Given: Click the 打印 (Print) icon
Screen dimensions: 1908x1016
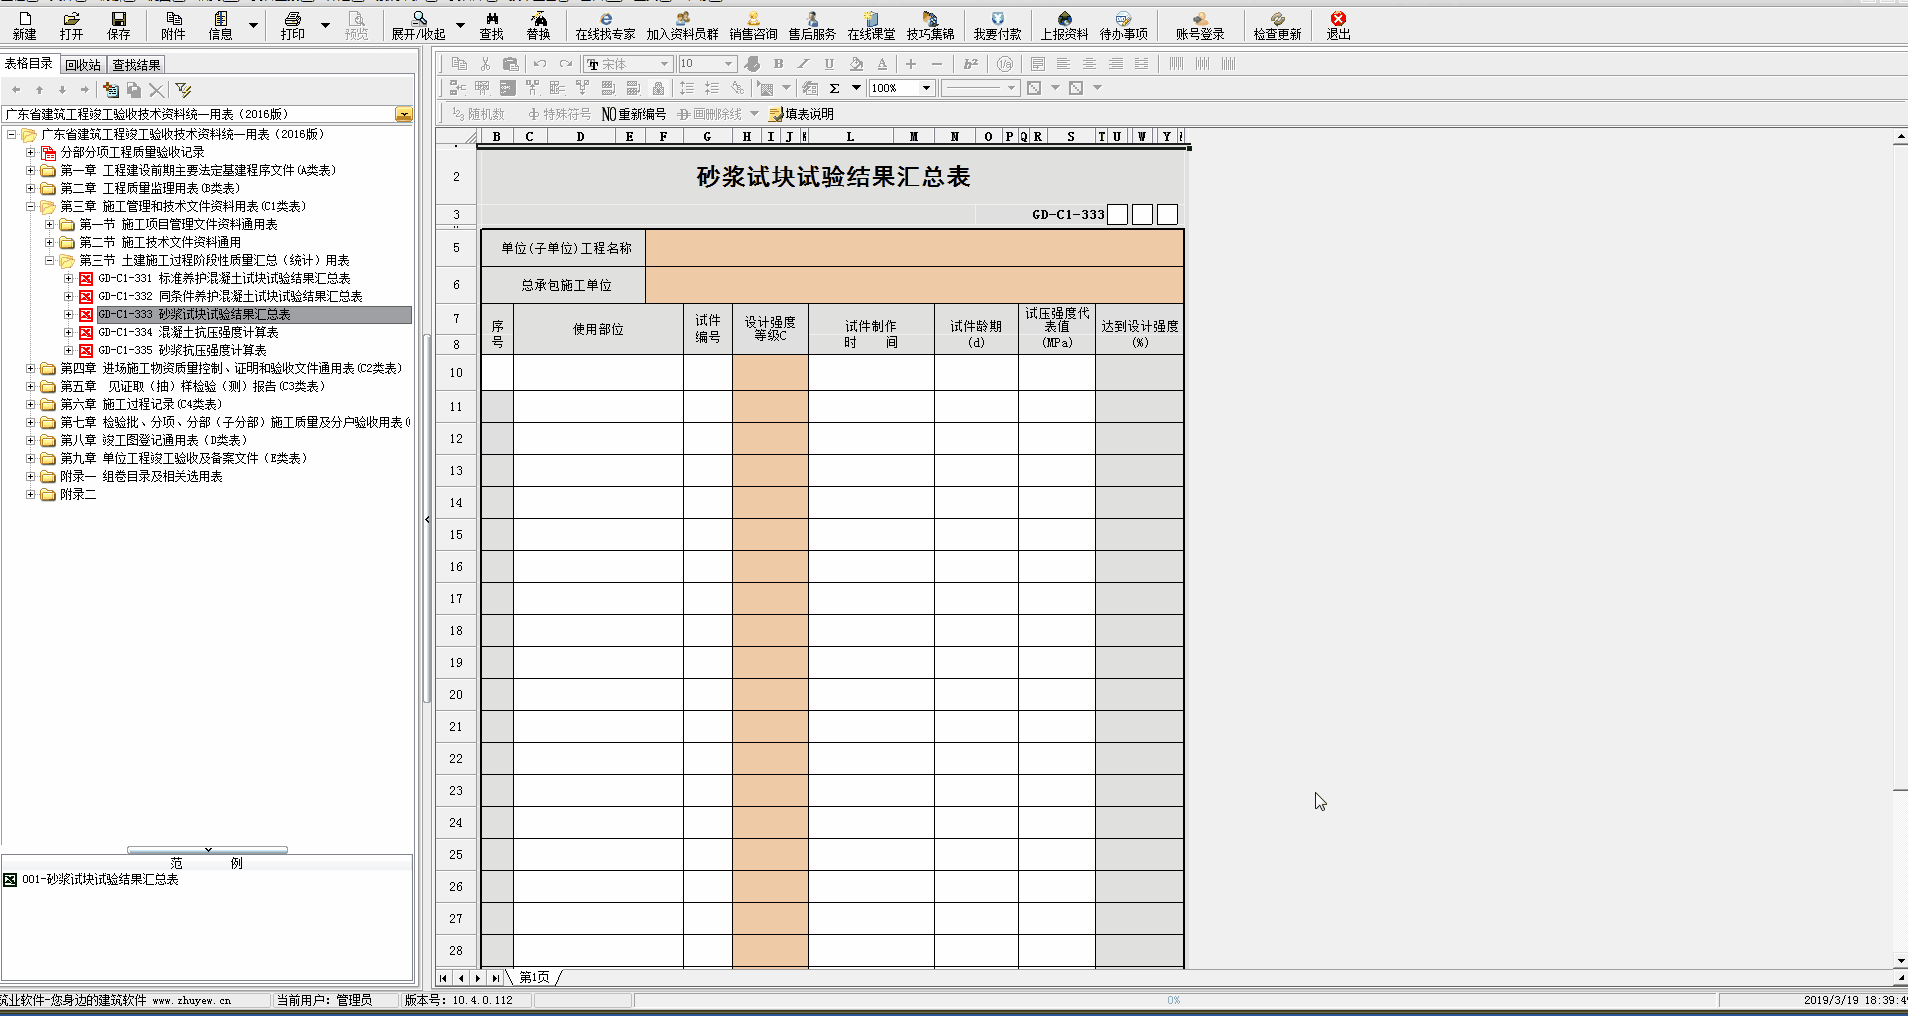Looking at the screenshot, I should [x=292, y=25].
